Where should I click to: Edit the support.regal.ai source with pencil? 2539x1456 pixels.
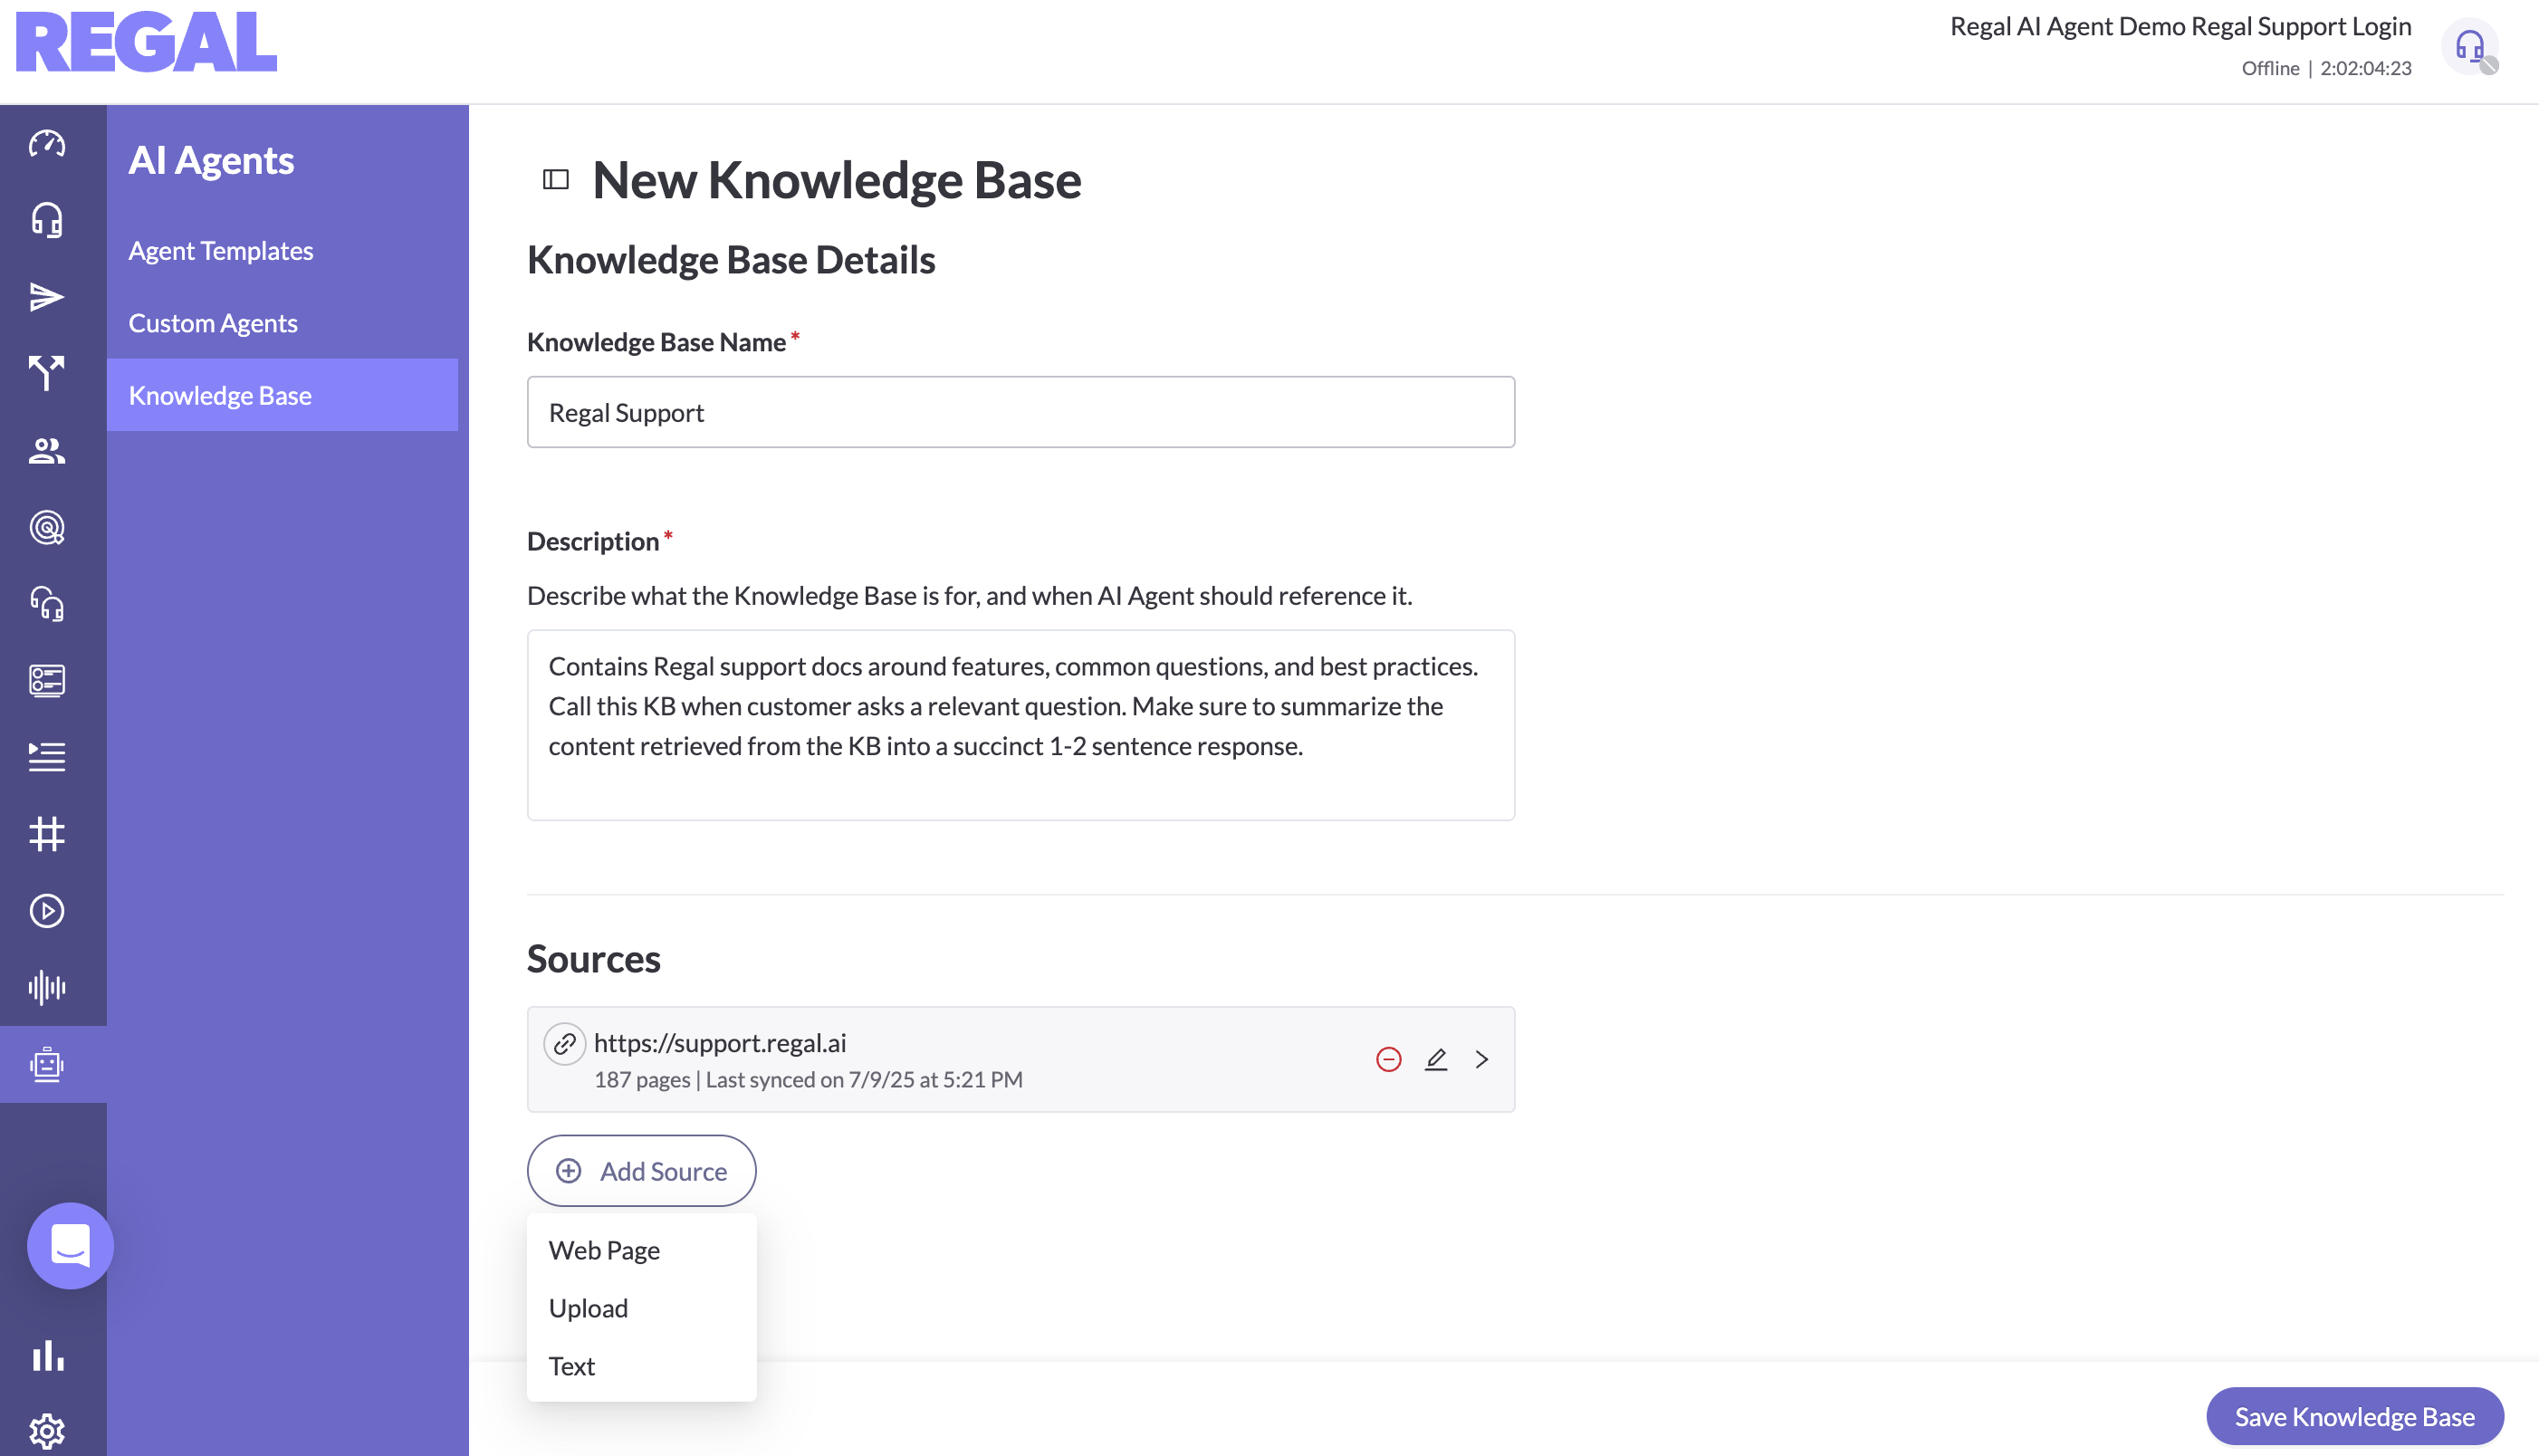pyautogui.click(x=1436, y=1059)
